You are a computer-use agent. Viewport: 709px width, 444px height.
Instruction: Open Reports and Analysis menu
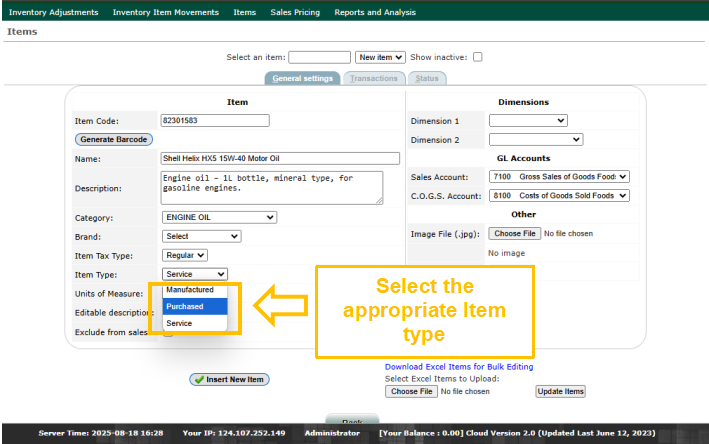(x=375, y=12)
